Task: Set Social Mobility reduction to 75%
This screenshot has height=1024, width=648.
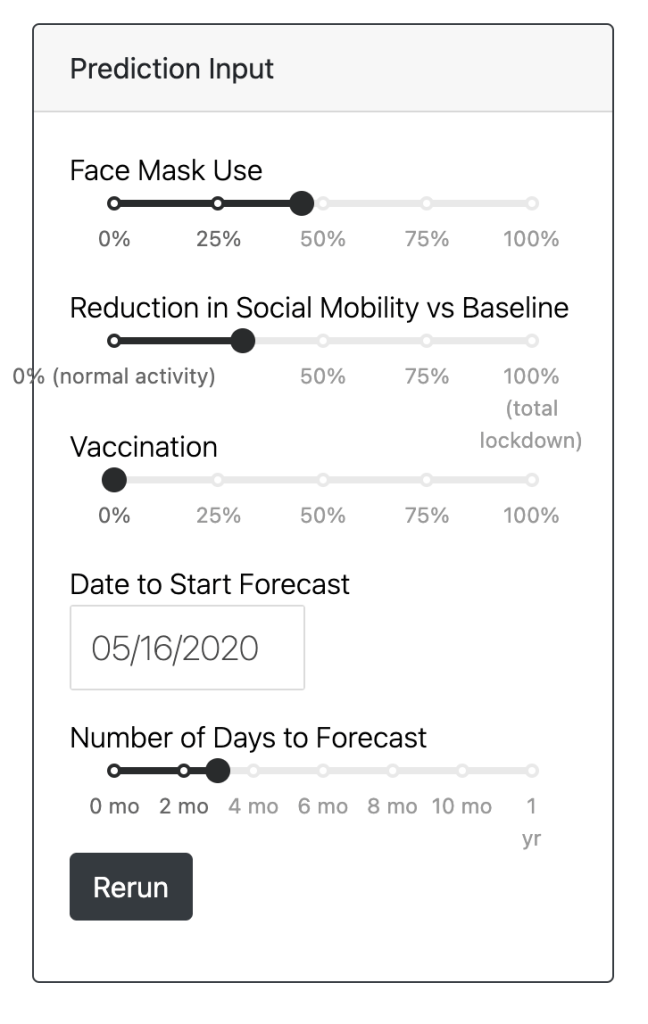Action: tap(427, 341)
